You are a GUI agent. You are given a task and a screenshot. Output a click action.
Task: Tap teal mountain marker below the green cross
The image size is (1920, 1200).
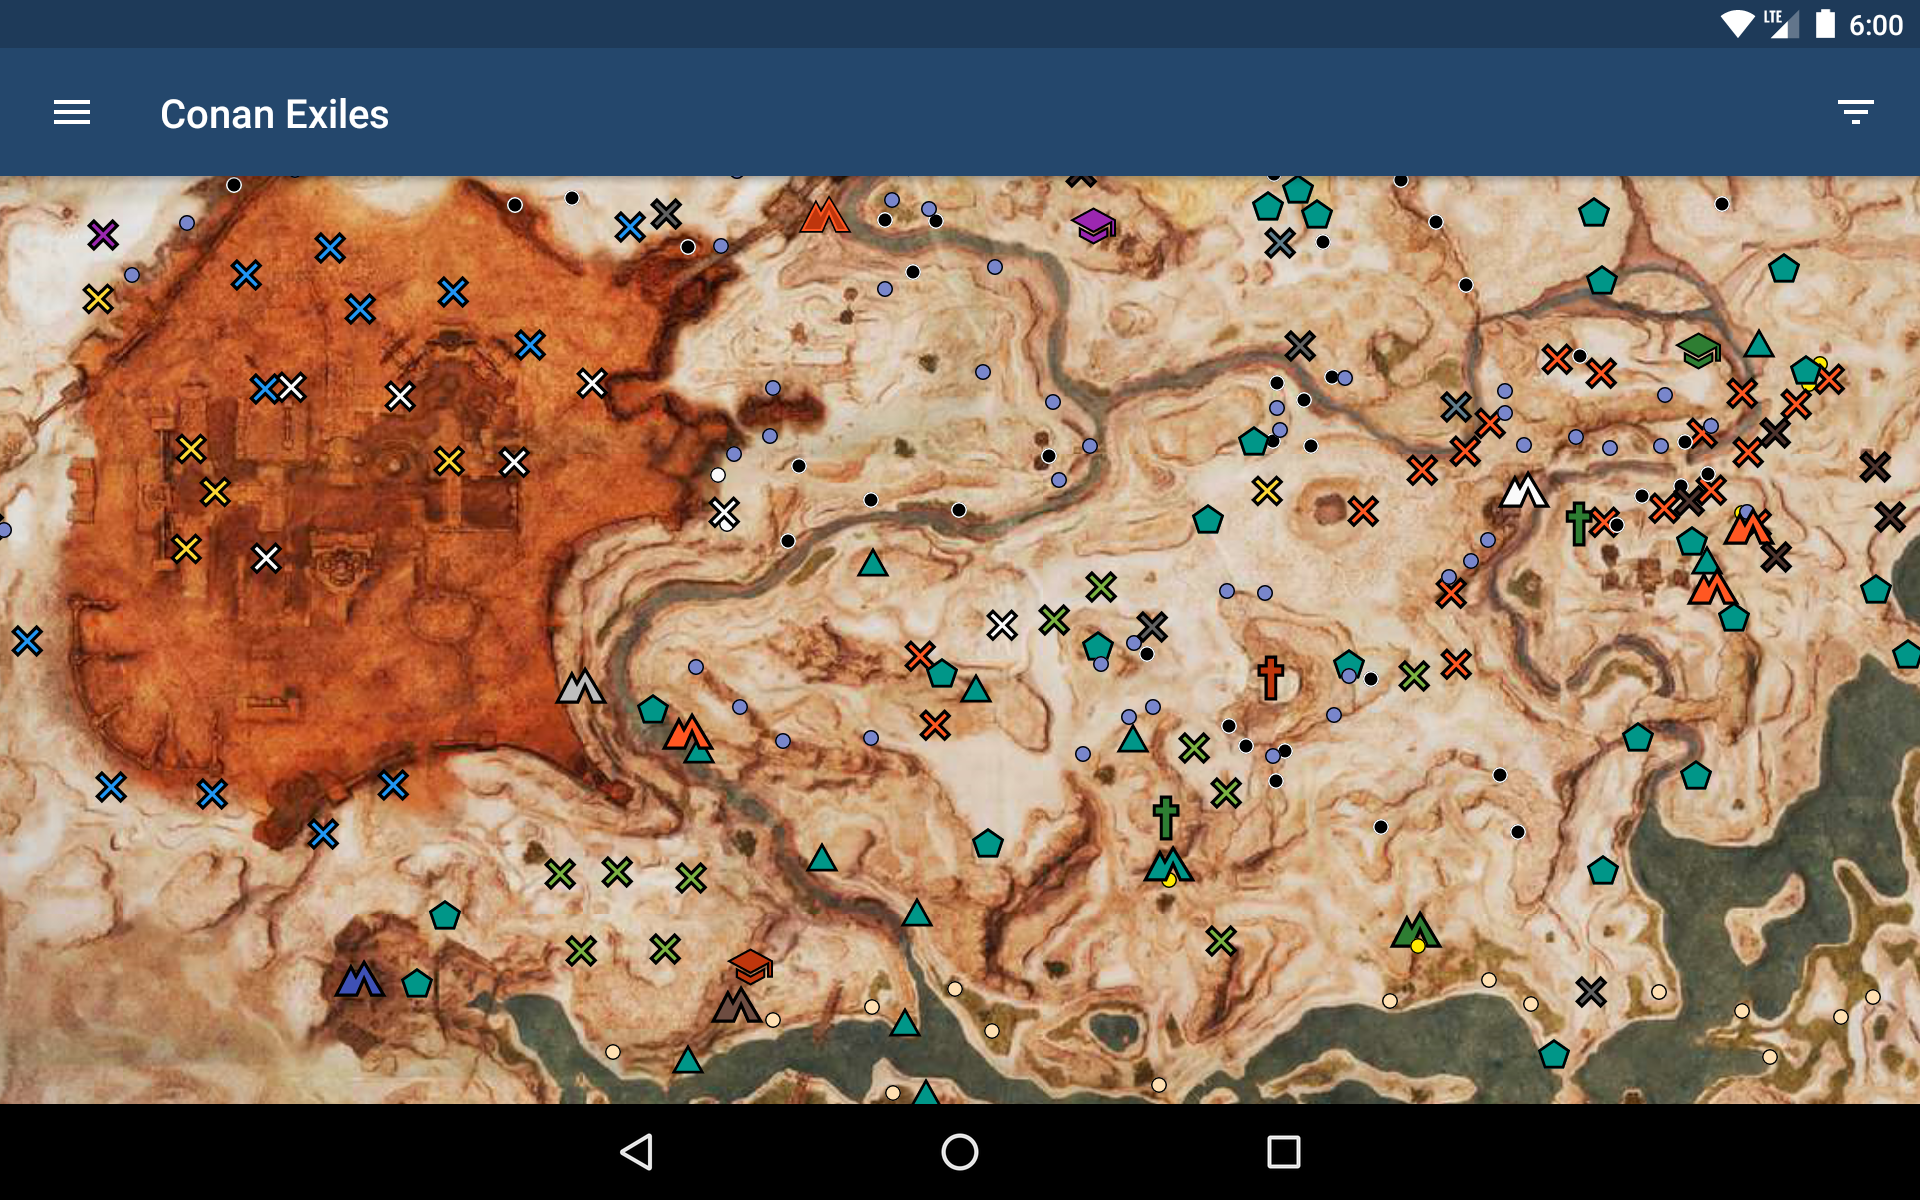coord(1168,865)
